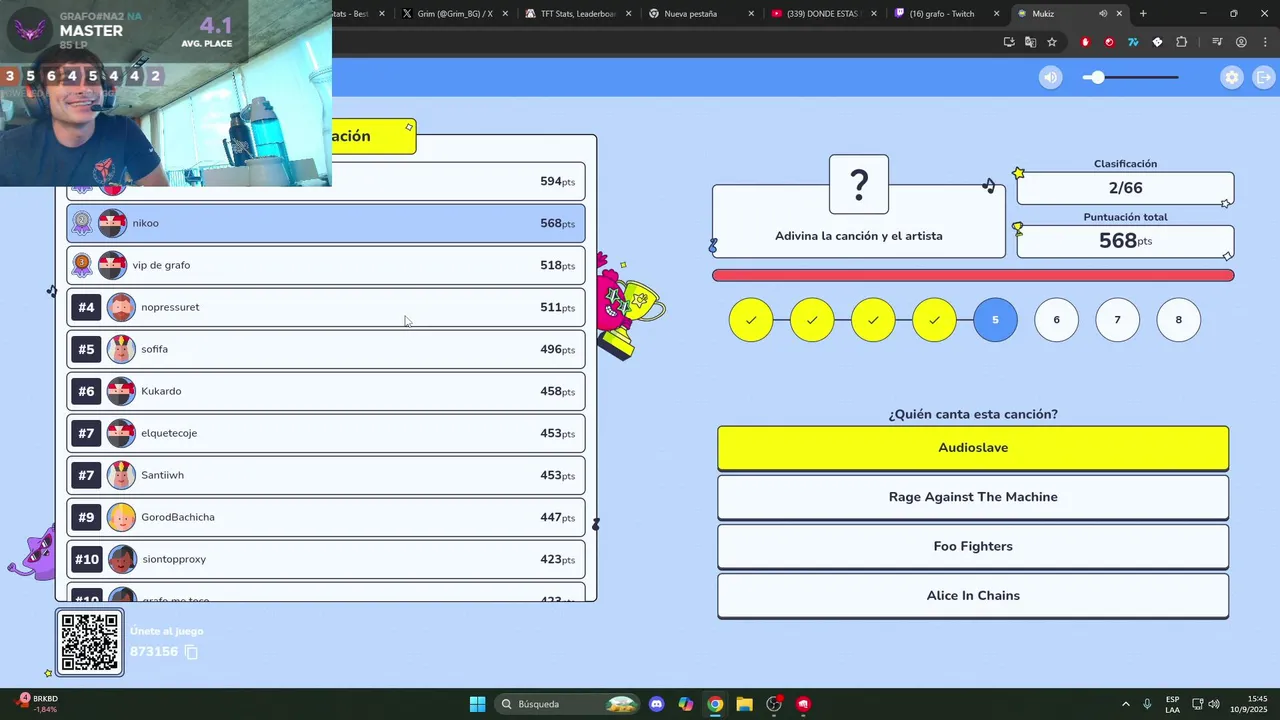The width and height of the screenshot is (1280, 720).
Task: Select player row siontopproxy
Action: 326,559
